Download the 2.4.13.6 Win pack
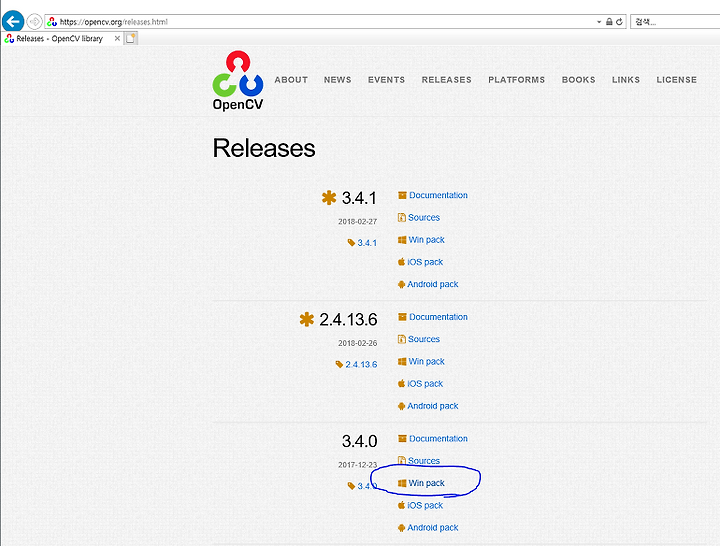The width and height of the screenshot is (720, 546). coord(427,361)
